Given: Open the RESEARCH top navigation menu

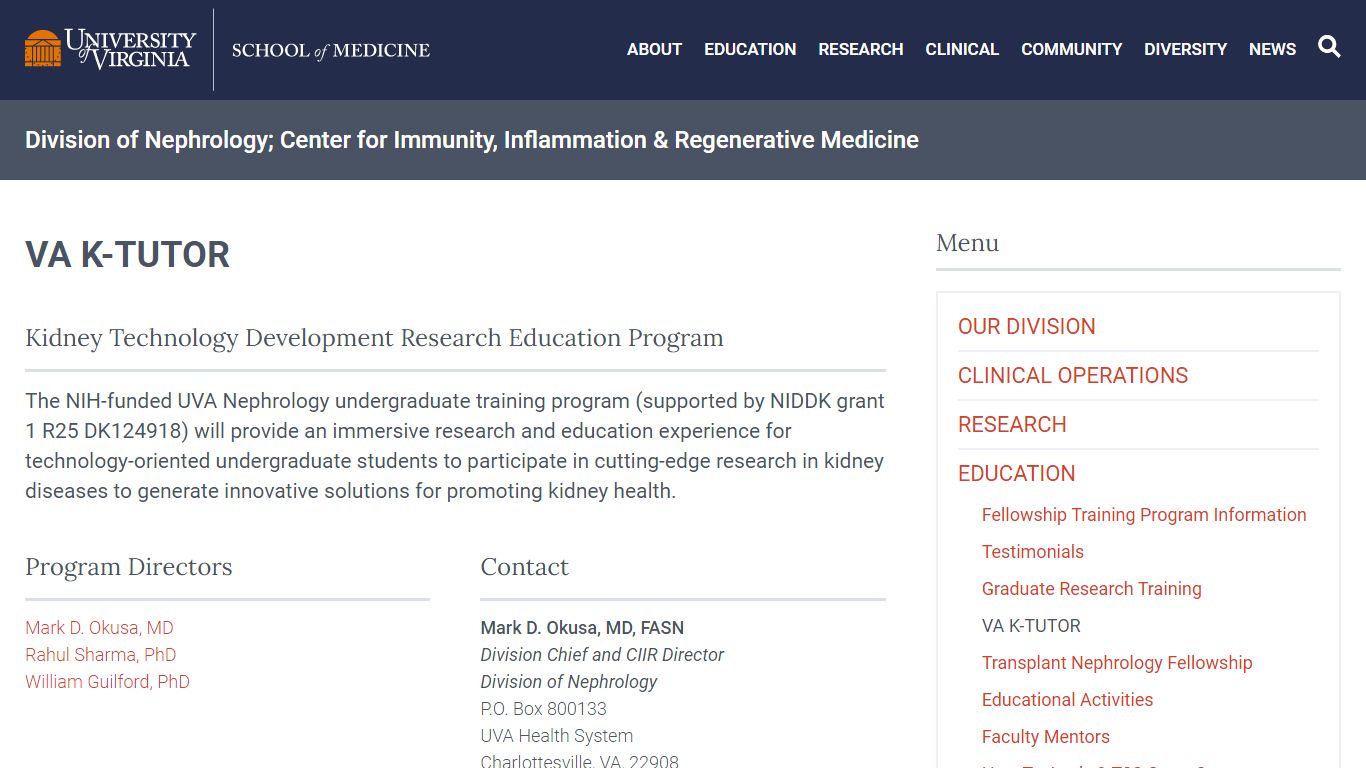Looking at the screenshot, I should [861, 49].
